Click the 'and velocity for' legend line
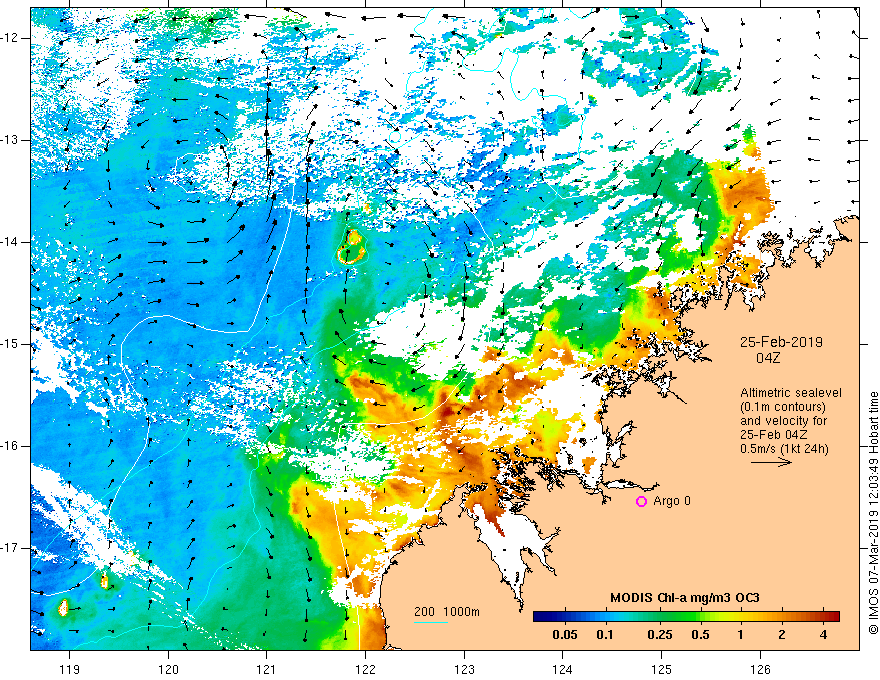 pos(783,421)
